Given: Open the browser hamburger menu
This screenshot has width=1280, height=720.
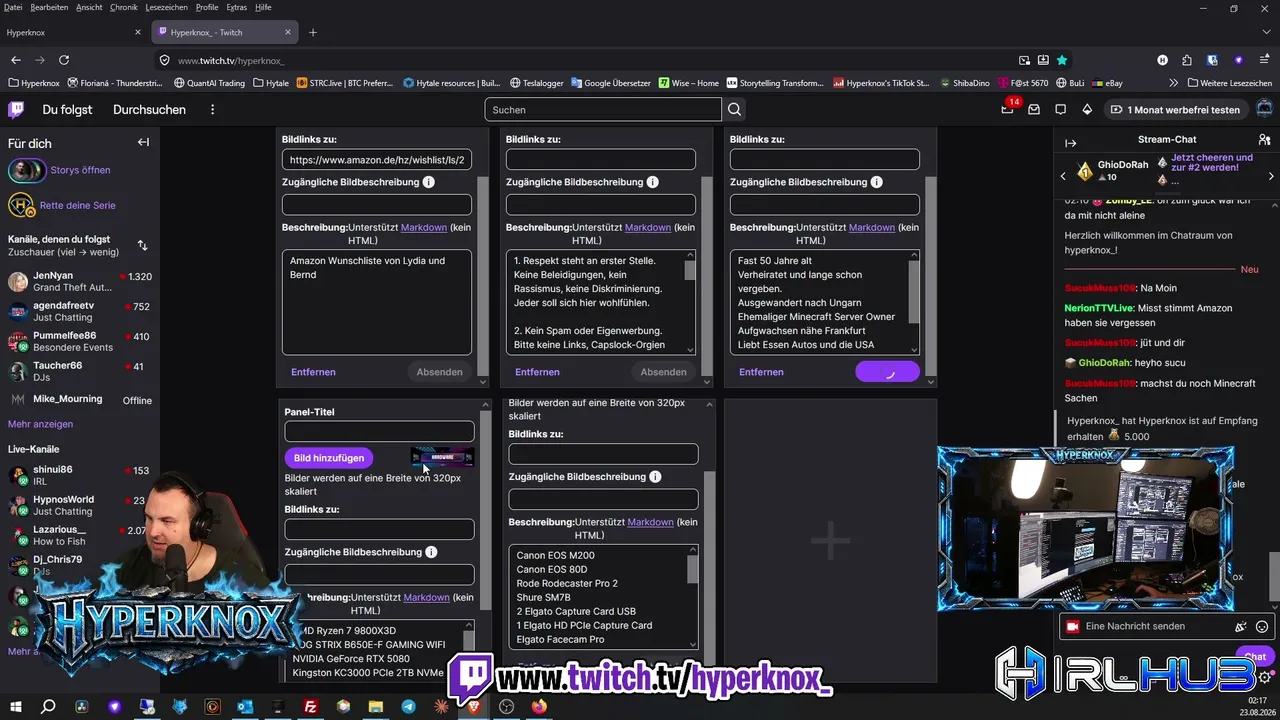Looking at the screenshot, I should point(1264,60).
